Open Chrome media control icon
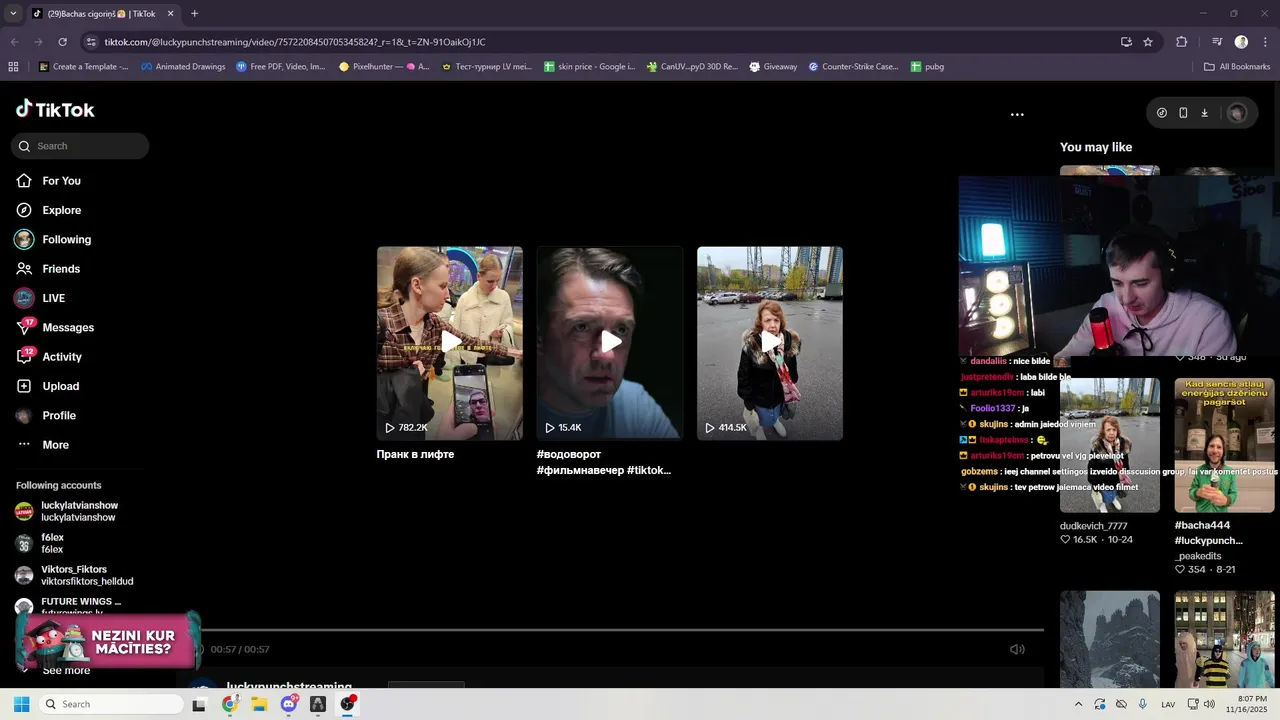Viewport: 1280px width, 720px height. point(1217,42)
